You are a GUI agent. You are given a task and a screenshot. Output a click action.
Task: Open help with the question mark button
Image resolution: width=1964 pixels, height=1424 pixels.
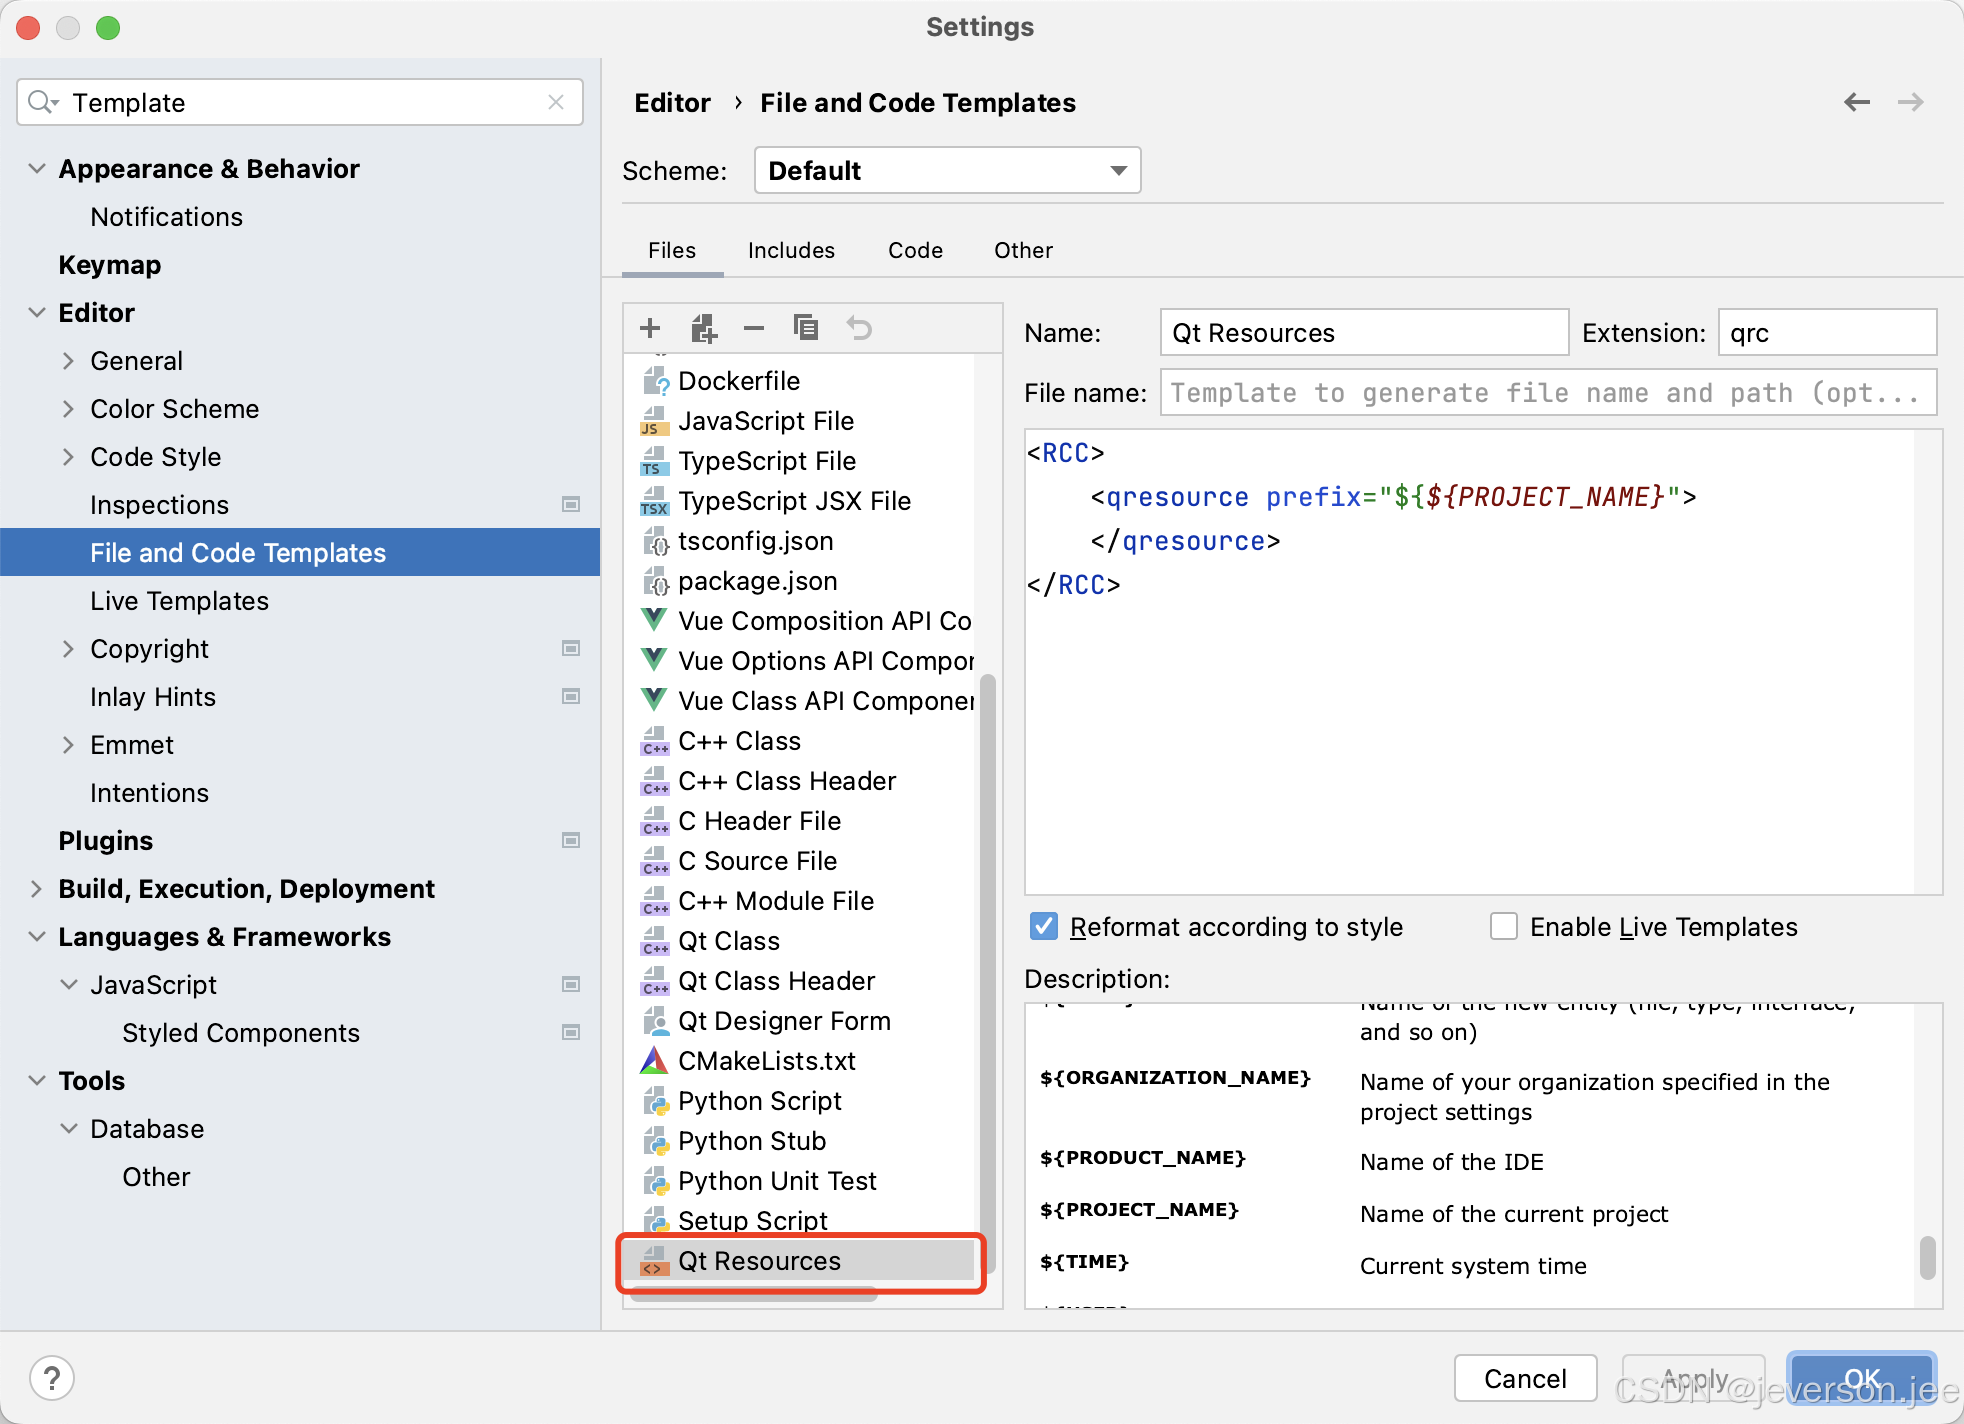52,1378
